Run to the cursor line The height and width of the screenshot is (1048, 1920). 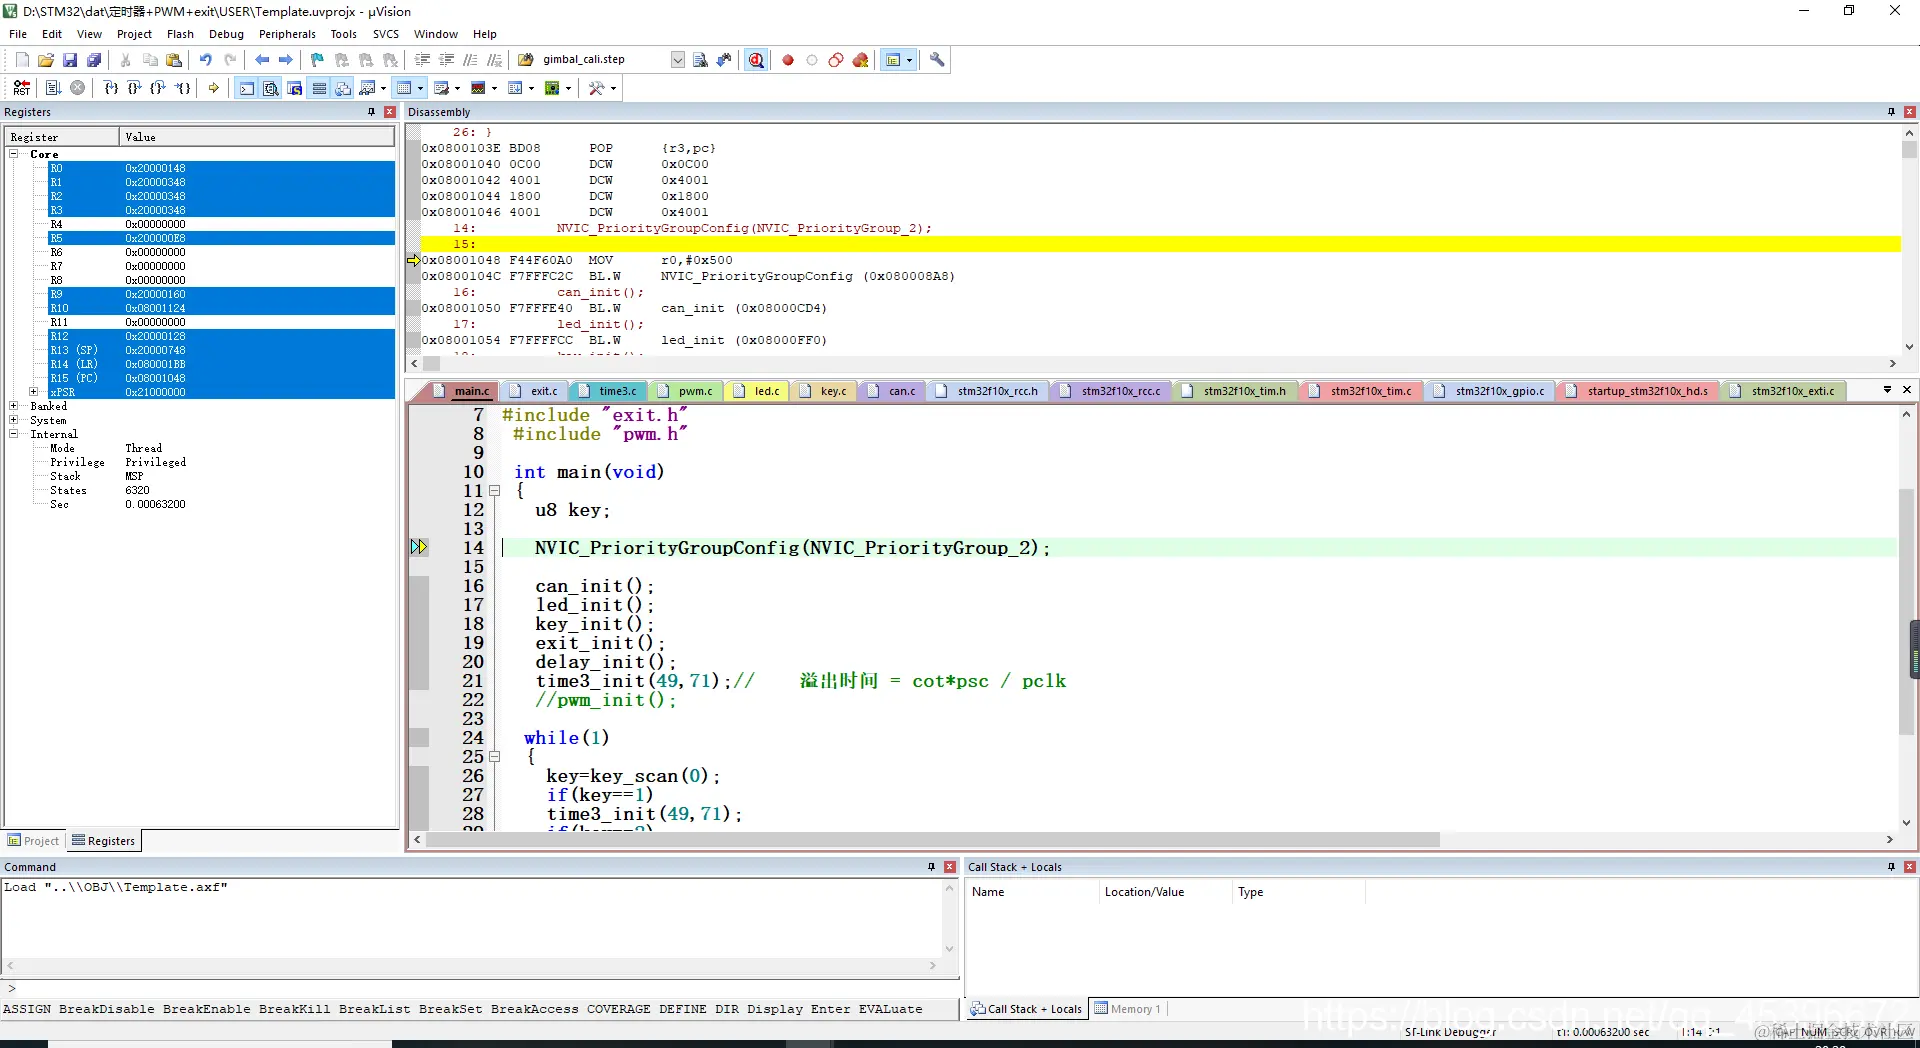(182, 88)
